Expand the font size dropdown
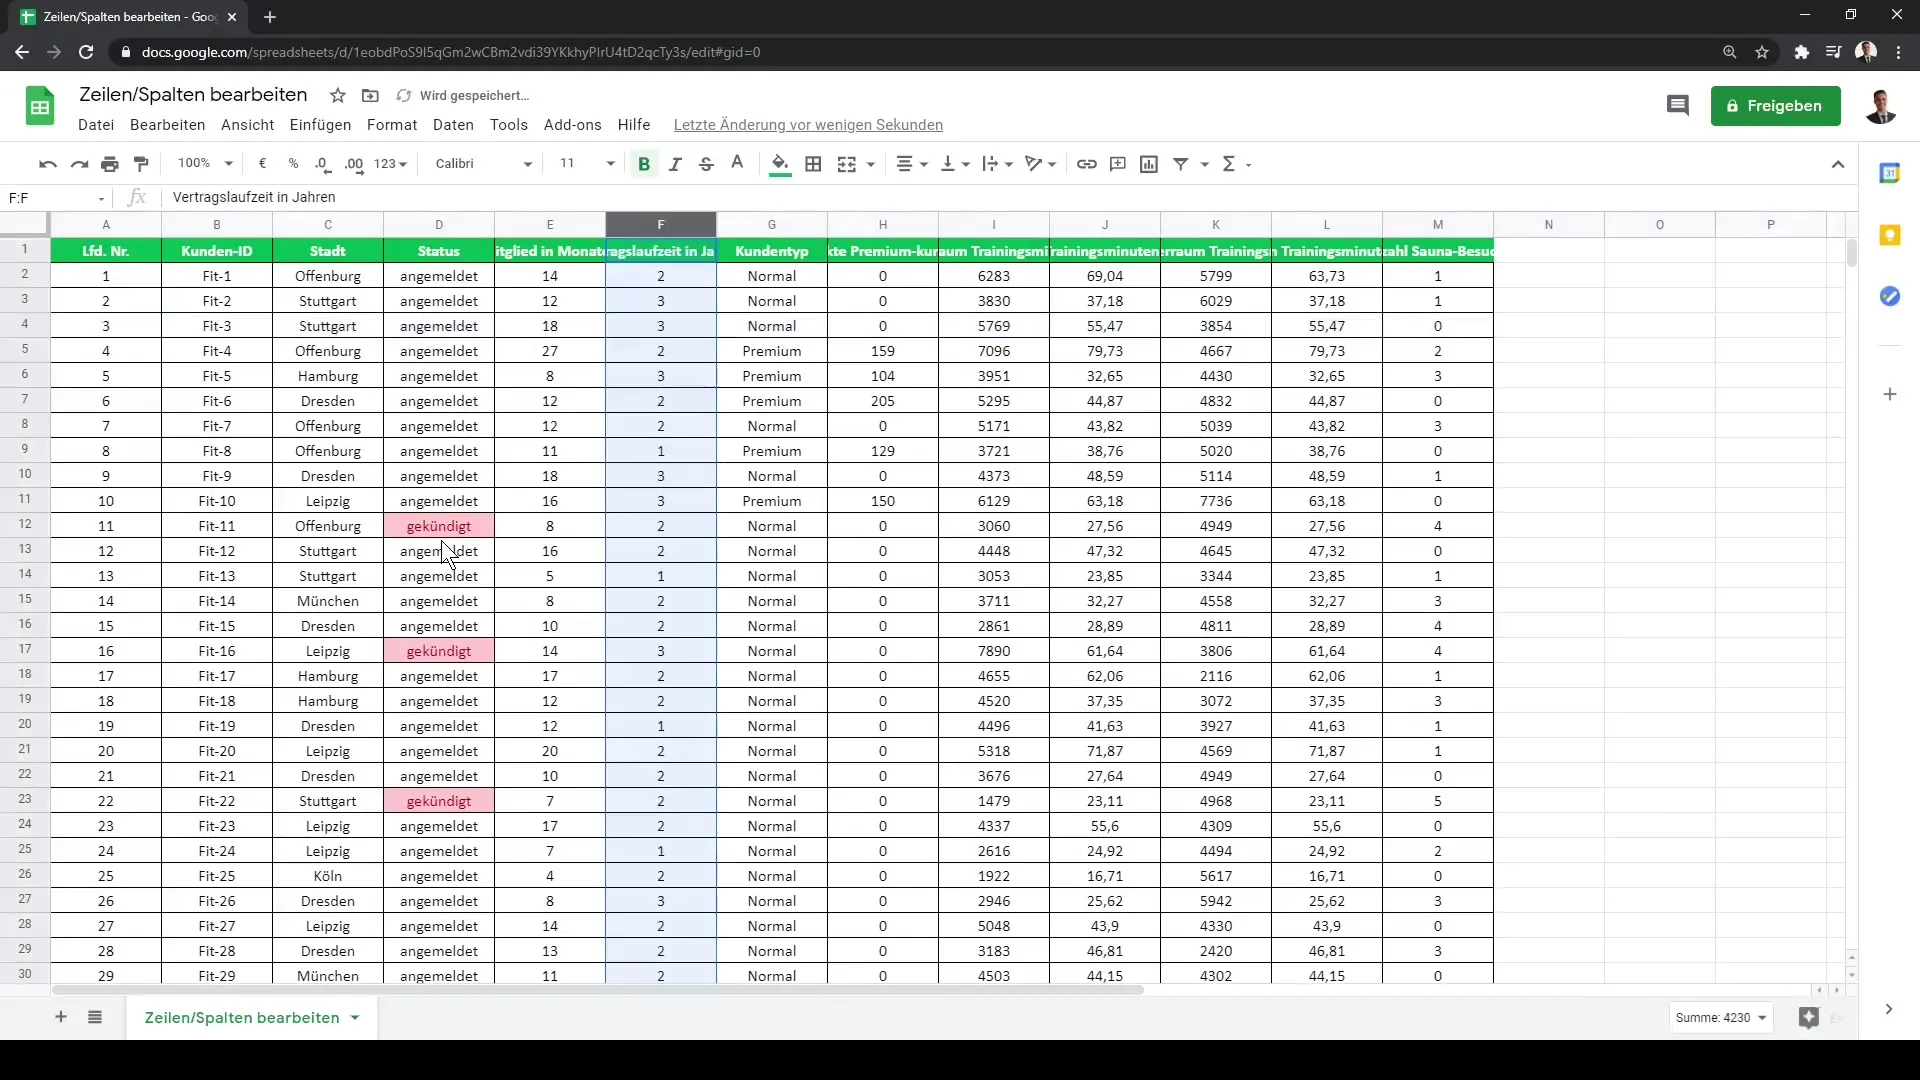Screen dimensions: 1920x1080 pos(611,164)
